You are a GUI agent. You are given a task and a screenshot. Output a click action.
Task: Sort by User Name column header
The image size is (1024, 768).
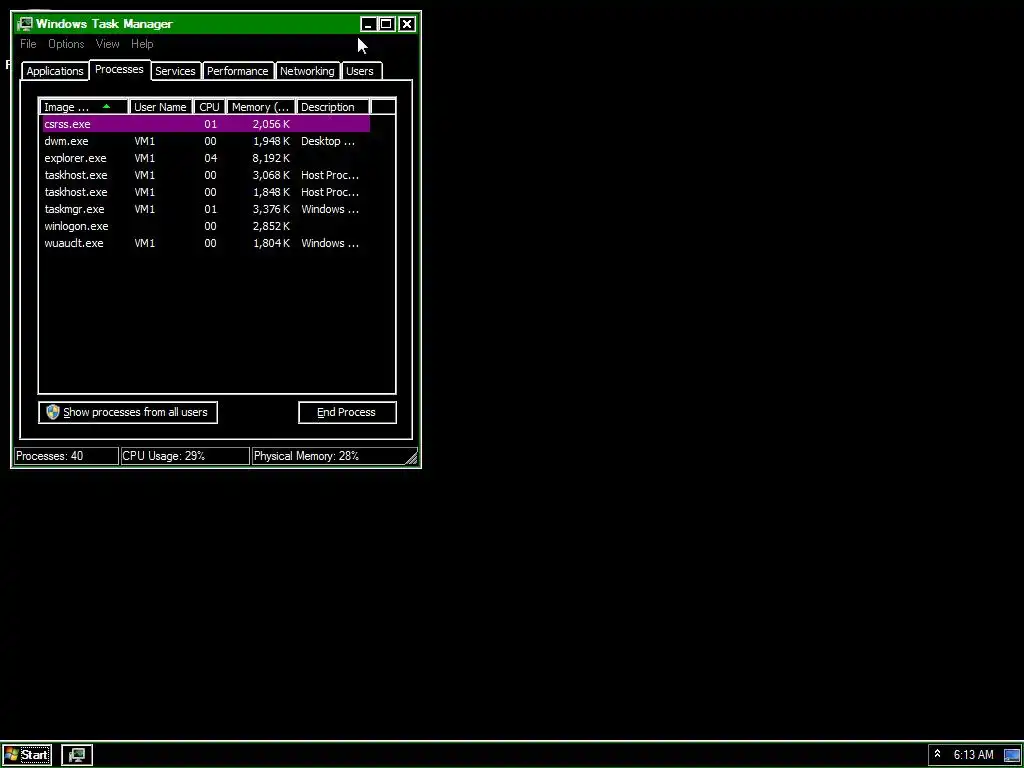pos(161,107)
